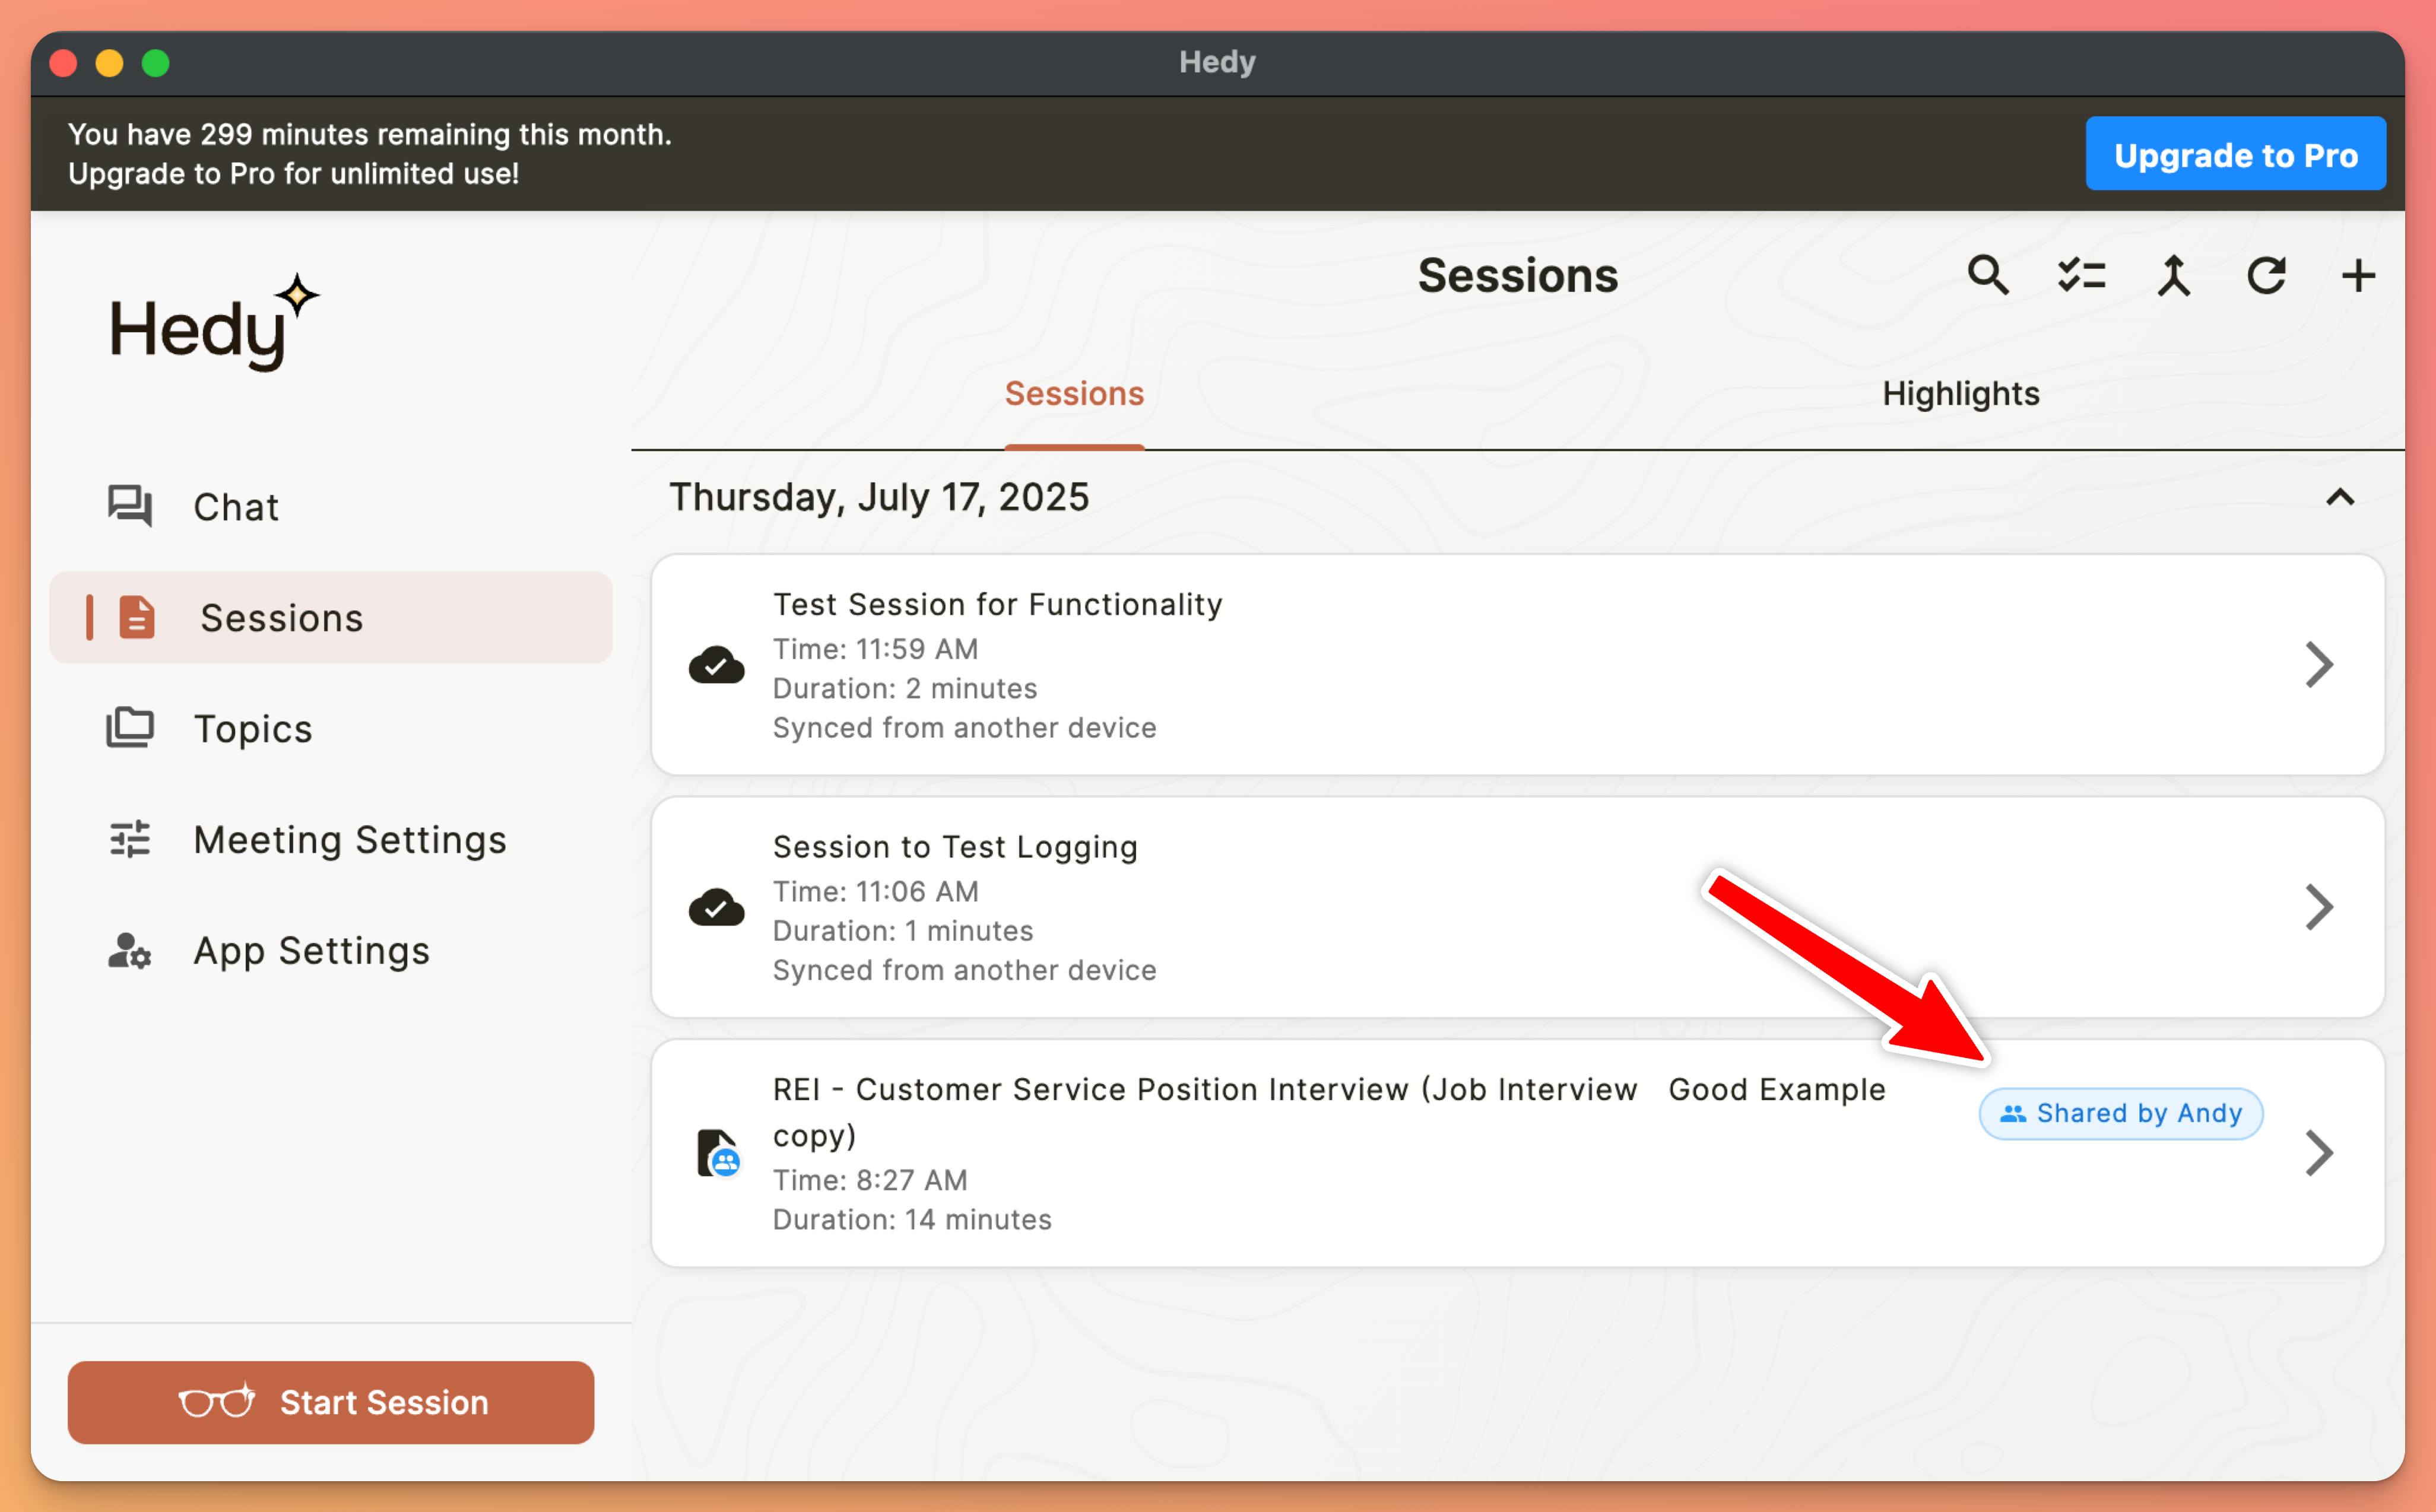Go to Topics in the sidebar

click(252, 729)
